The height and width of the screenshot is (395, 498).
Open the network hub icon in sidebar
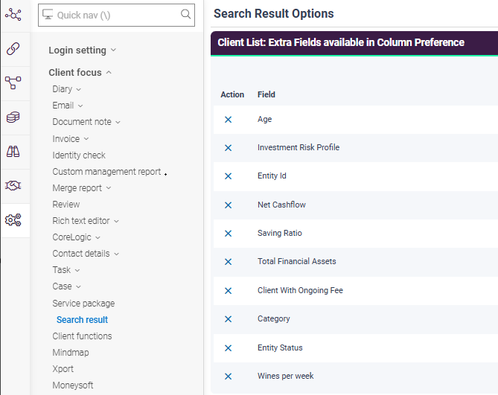click(13, 15)
